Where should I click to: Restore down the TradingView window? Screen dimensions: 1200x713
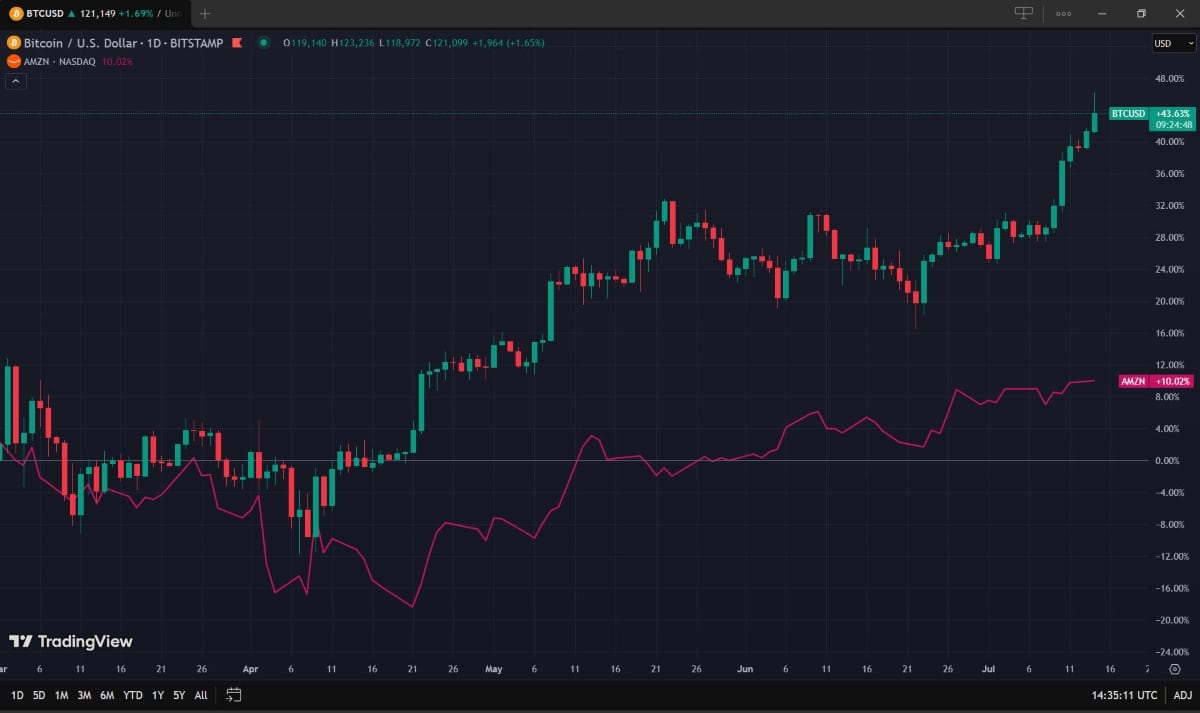(x=1141, y=14)
